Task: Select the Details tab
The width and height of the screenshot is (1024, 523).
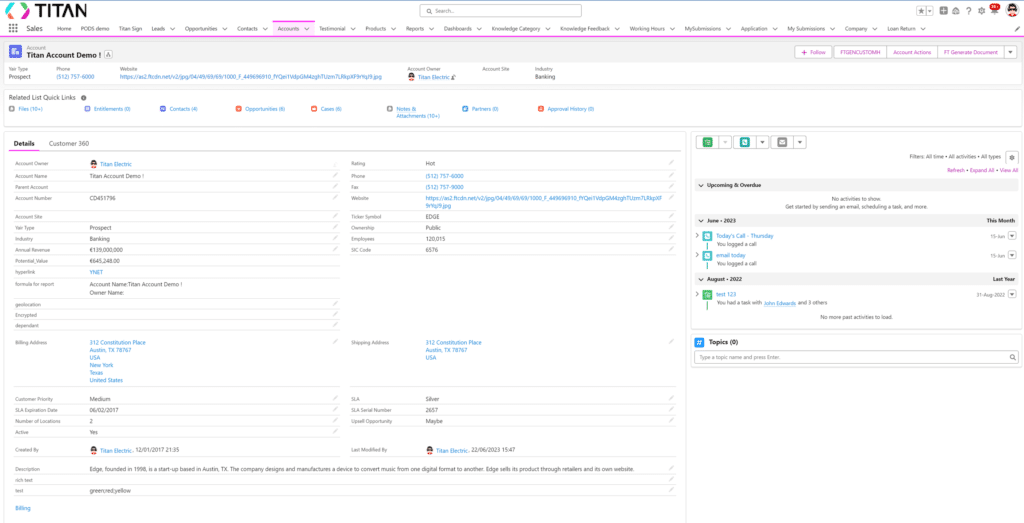Action: (x=24, y=143)
